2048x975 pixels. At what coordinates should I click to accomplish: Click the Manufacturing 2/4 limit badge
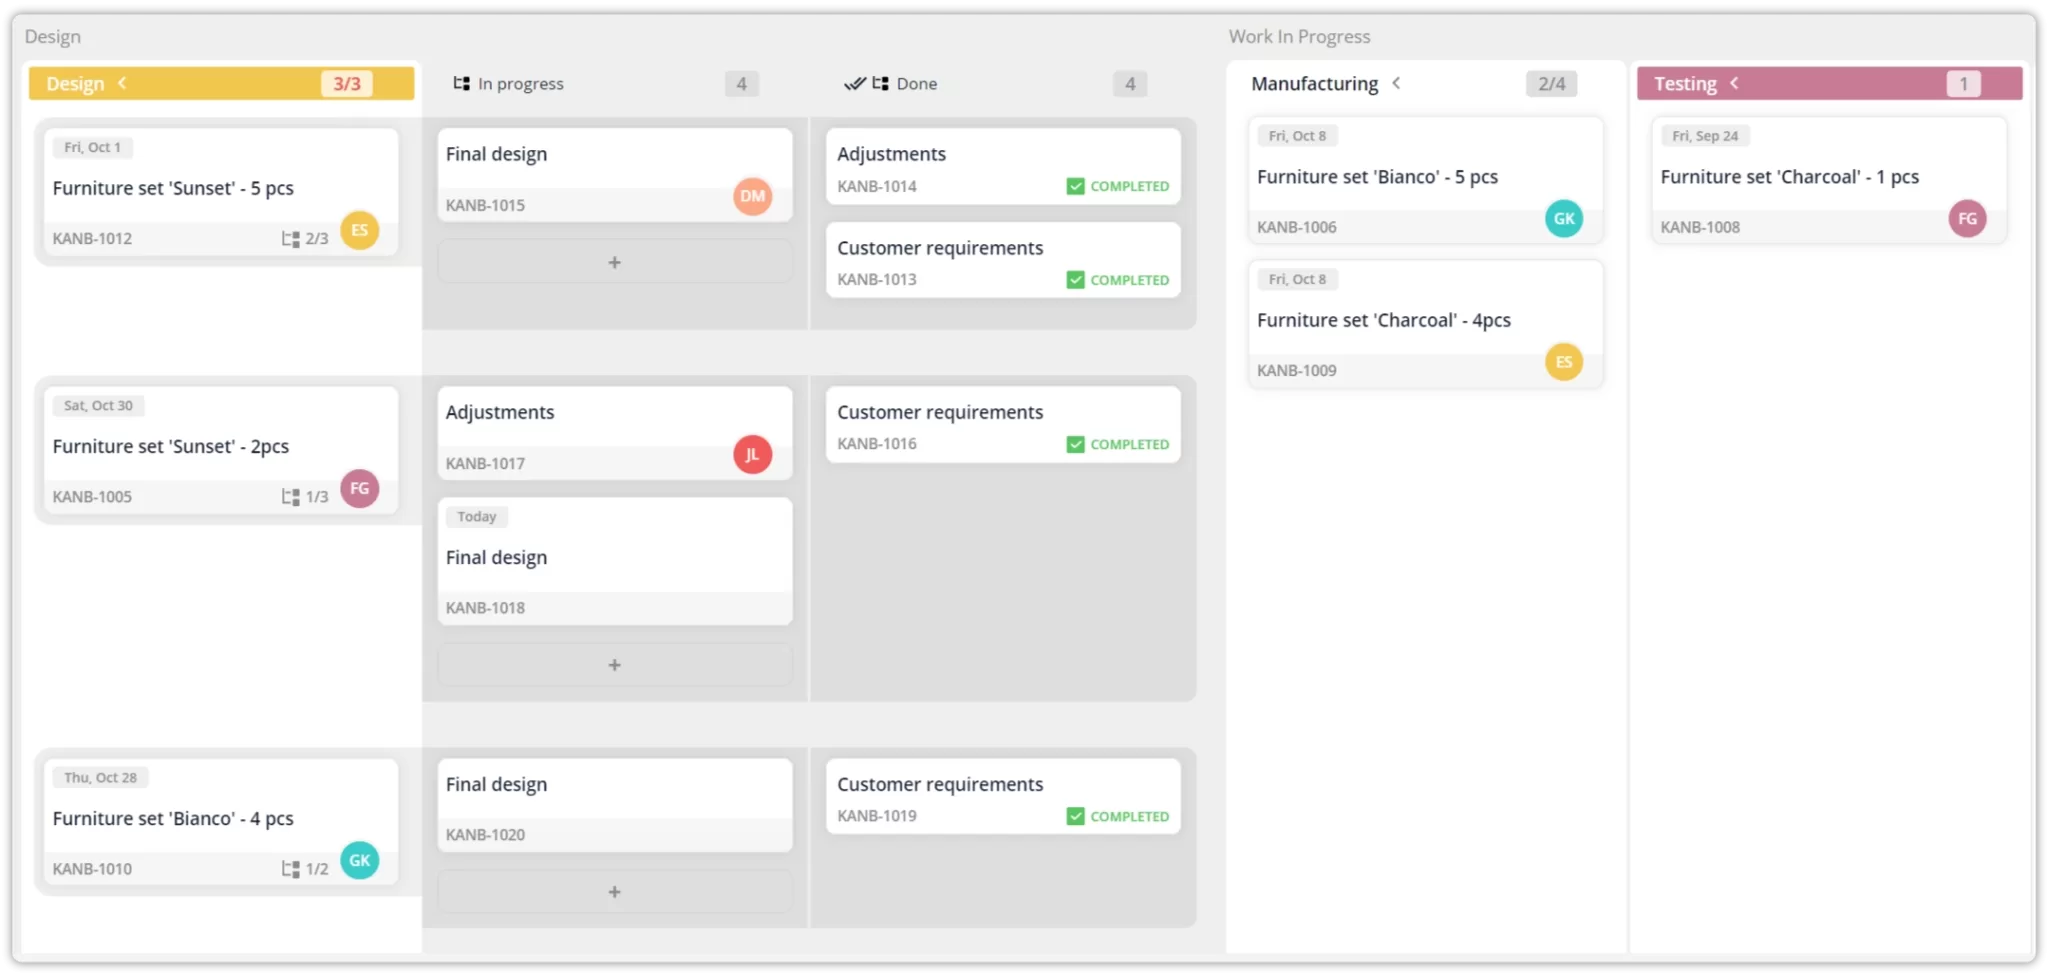1551,84
